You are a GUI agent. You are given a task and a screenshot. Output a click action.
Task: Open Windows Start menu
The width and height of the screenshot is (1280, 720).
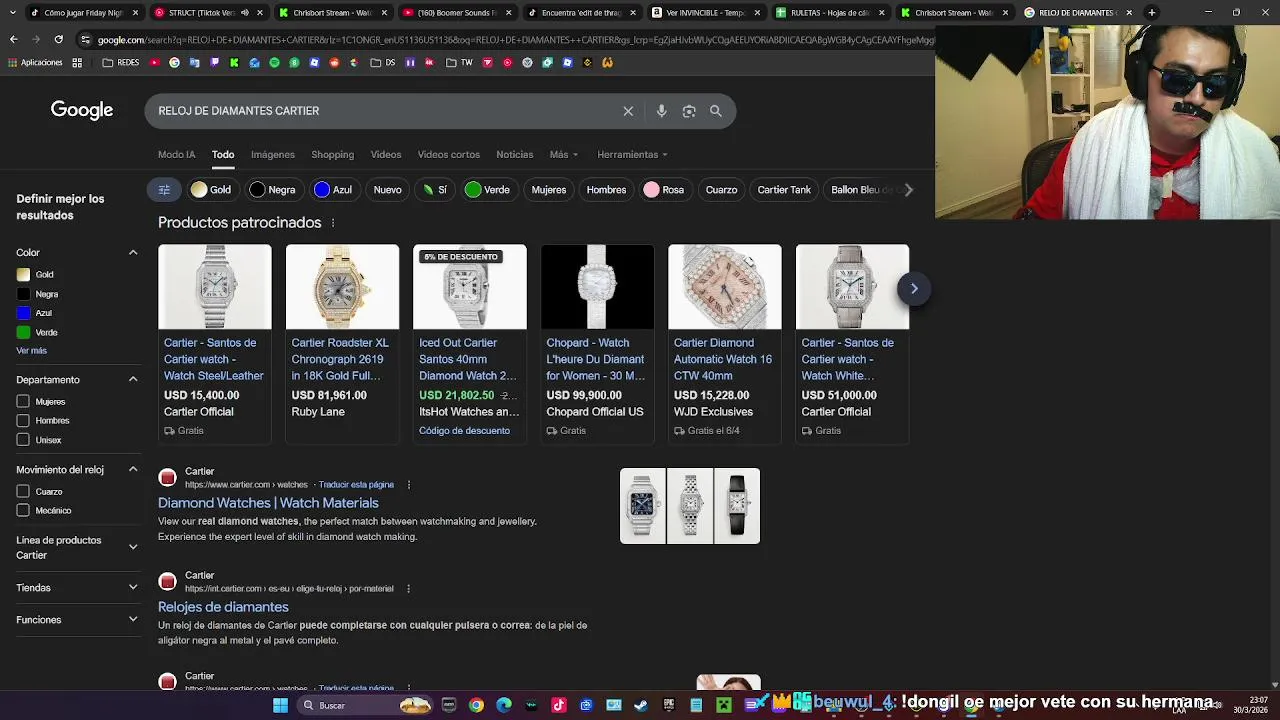click(281, 705)
